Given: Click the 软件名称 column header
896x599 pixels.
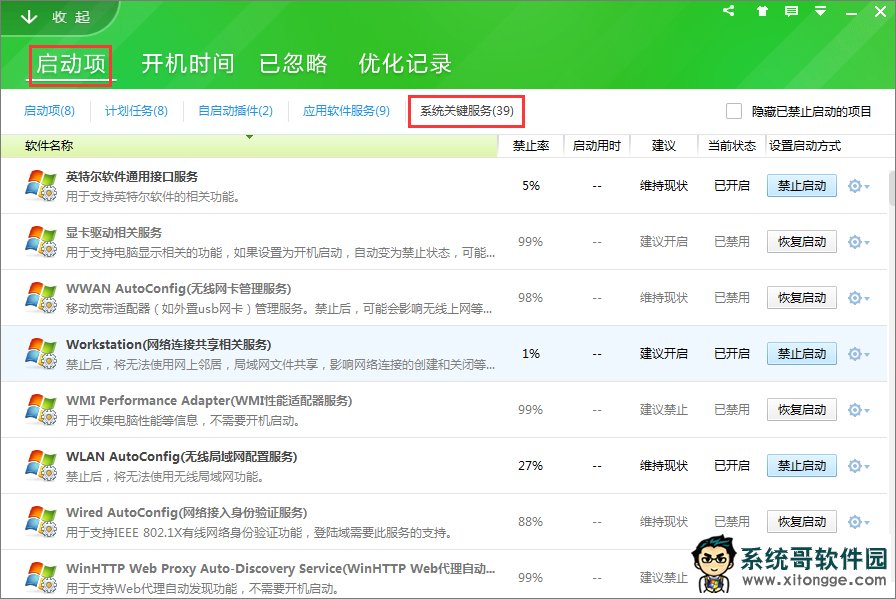Looking at the screenshot, I should coord(49,146).
